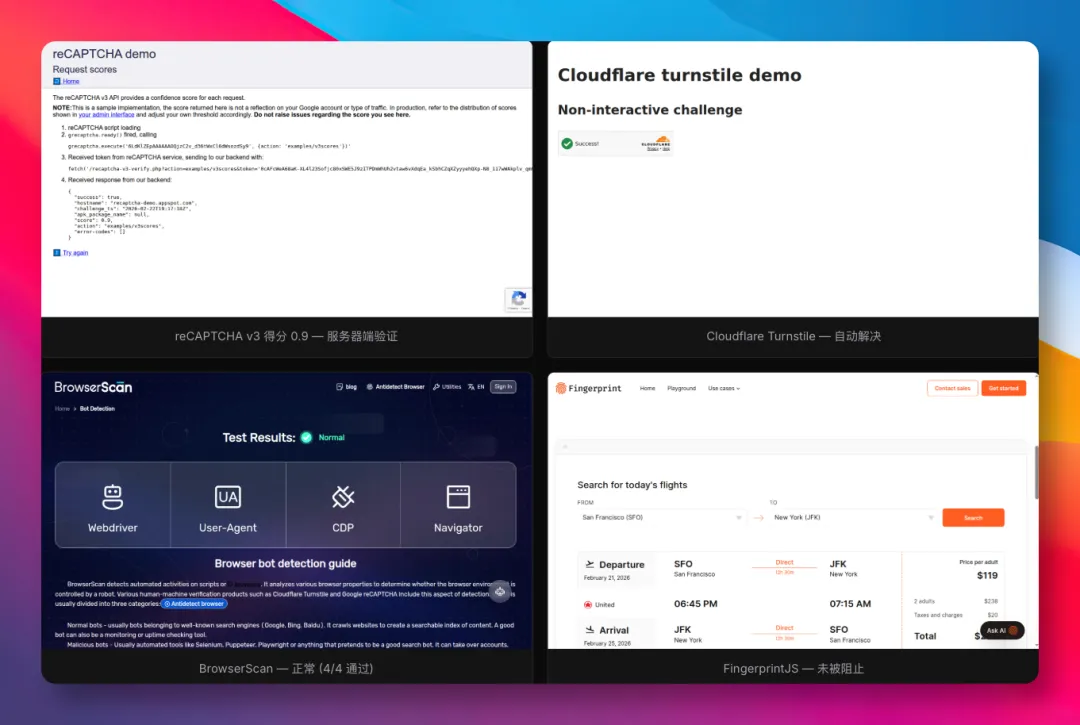Click the Arrival plane icon
Screen dimensions: 1080x725
pos(590,629)
